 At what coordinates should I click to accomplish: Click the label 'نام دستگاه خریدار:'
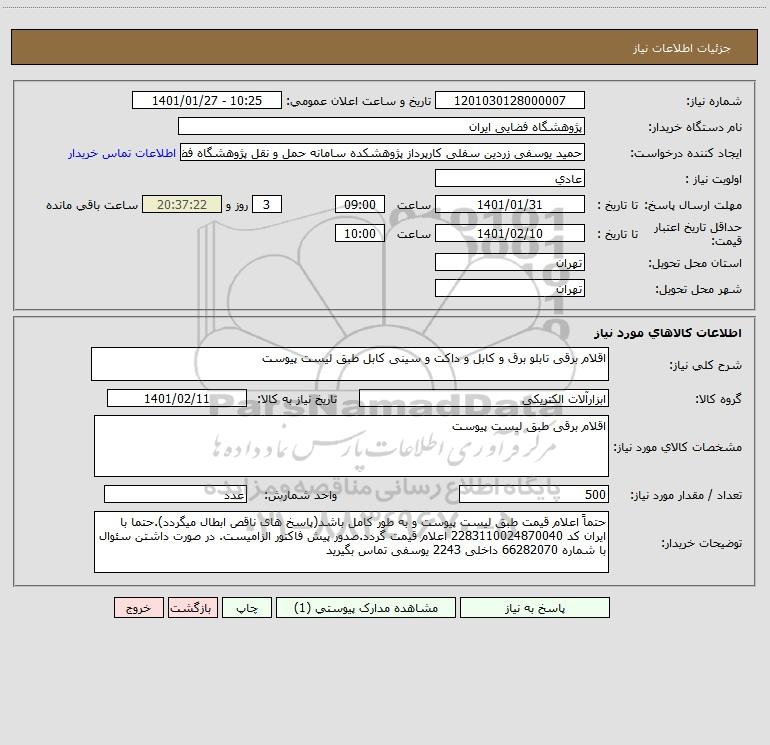[x=695, y=127]
